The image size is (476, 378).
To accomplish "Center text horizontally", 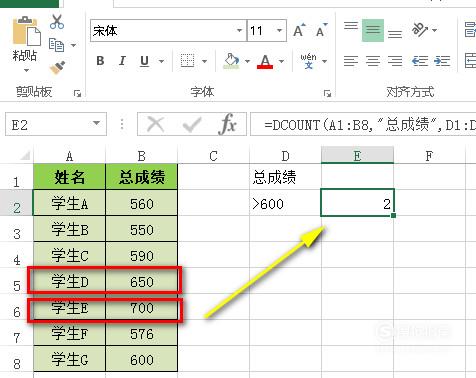I will coord(373,61).
